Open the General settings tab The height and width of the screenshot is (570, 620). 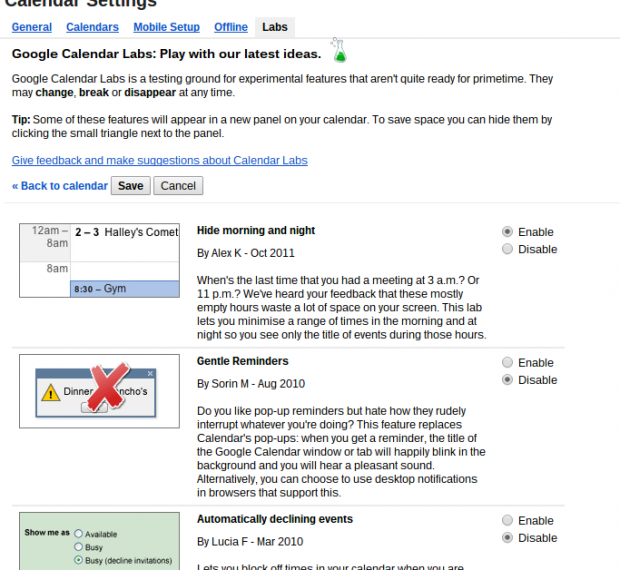coord(32,27)
